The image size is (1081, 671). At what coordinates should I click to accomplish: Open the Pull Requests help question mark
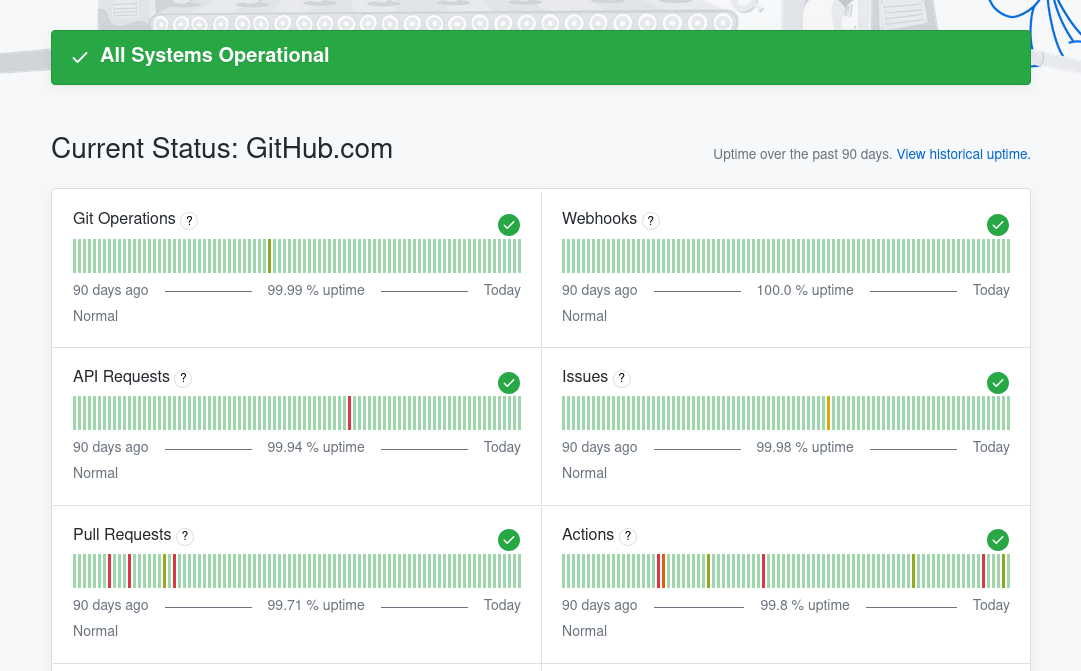pyautogui.click(x=185, y=536)
